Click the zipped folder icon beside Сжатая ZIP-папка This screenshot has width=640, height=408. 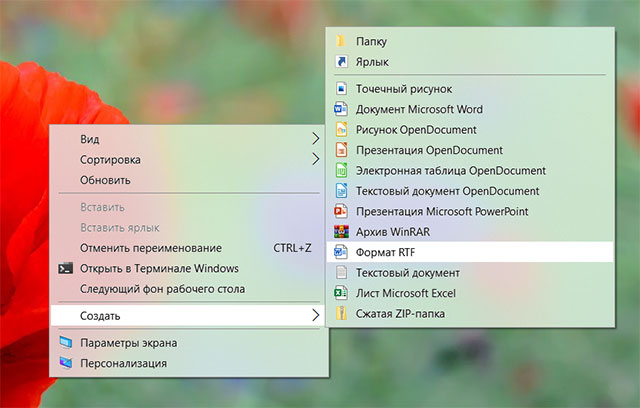tap(341, 313)
